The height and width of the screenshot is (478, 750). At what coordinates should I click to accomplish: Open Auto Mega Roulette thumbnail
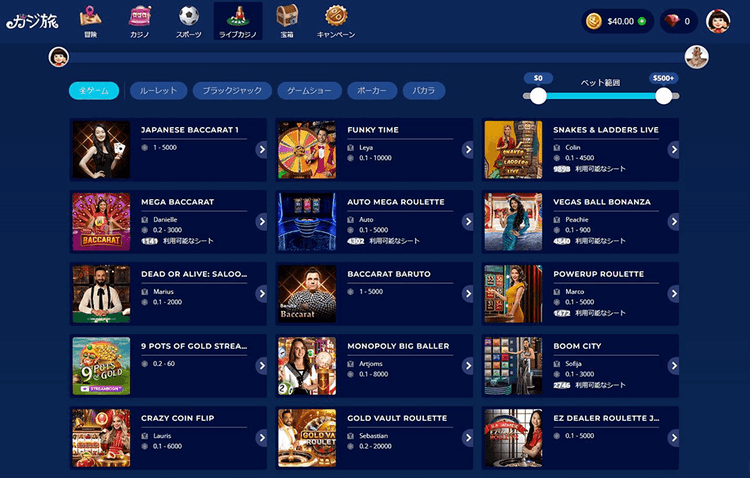(307, 222)
